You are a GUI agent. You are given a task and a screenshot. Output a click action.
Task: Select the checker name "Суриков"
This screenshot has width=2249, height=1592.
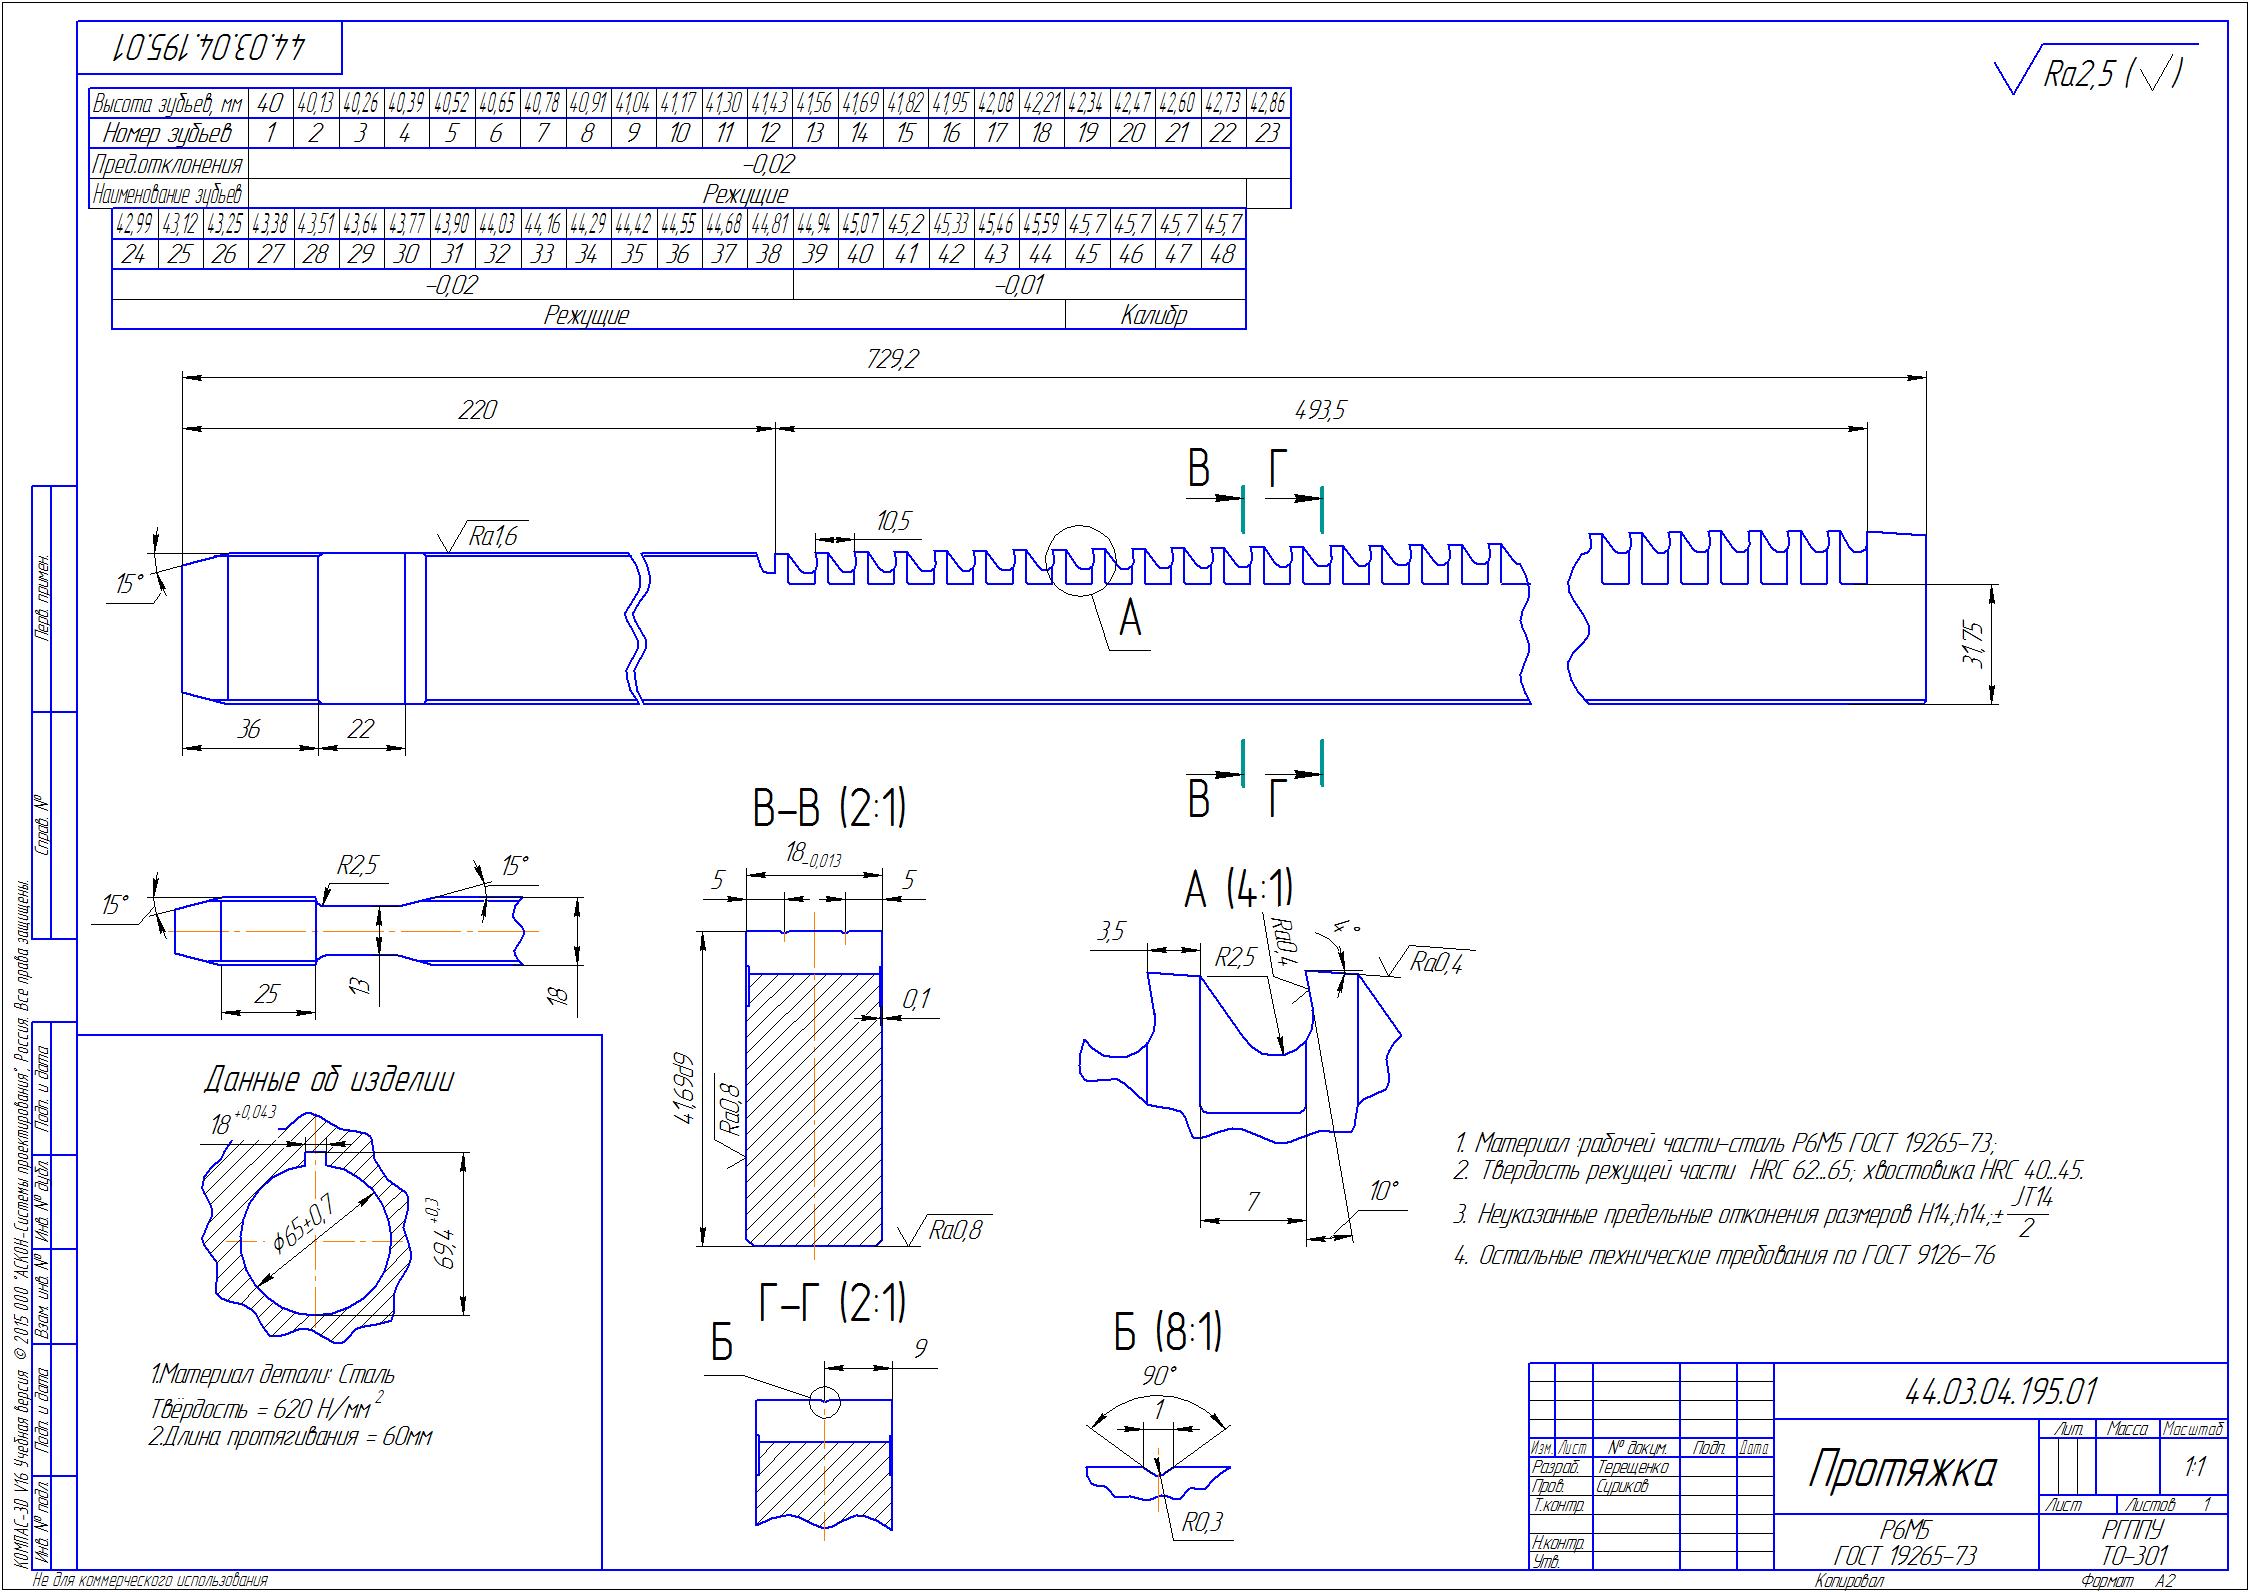1623,1486
